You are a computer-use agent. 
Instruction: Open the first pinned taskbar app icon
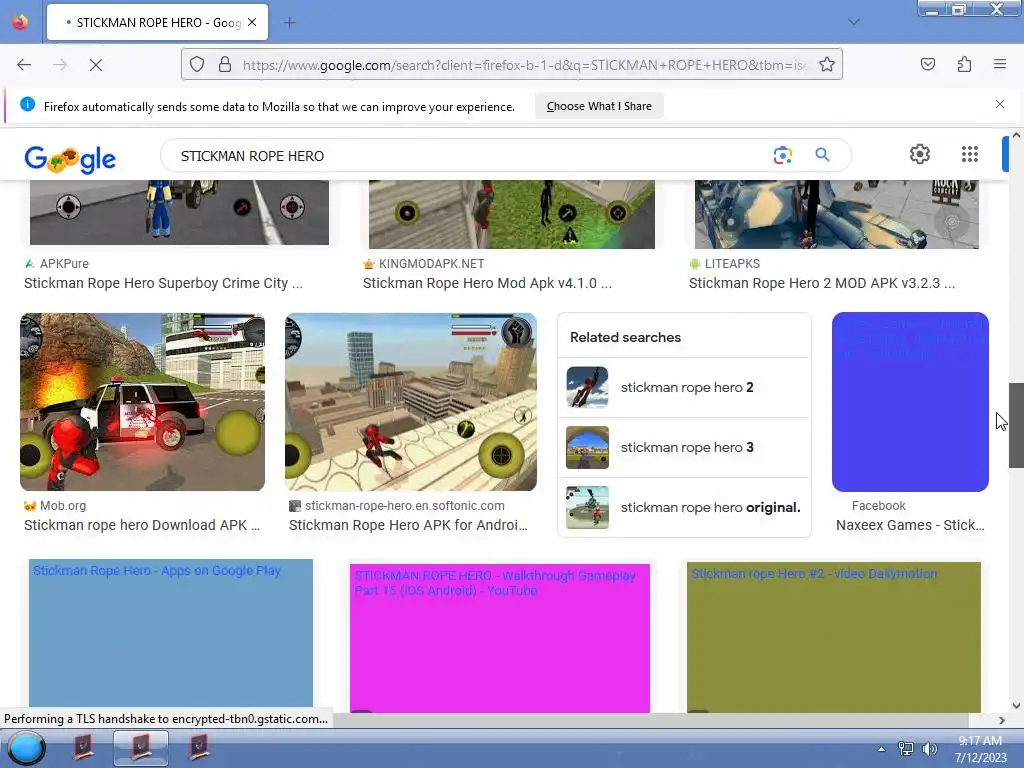(83, 747)
